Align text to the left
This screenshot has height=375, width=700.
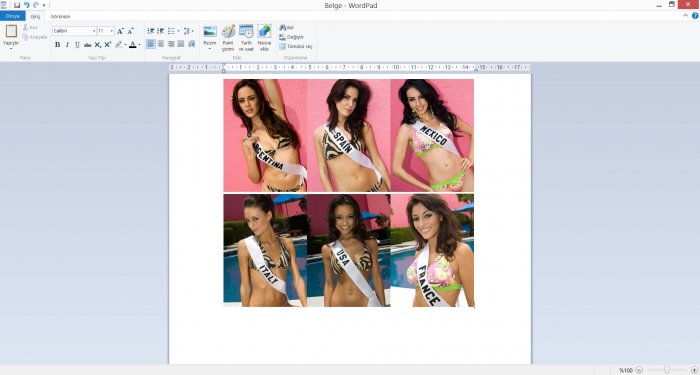151,44
